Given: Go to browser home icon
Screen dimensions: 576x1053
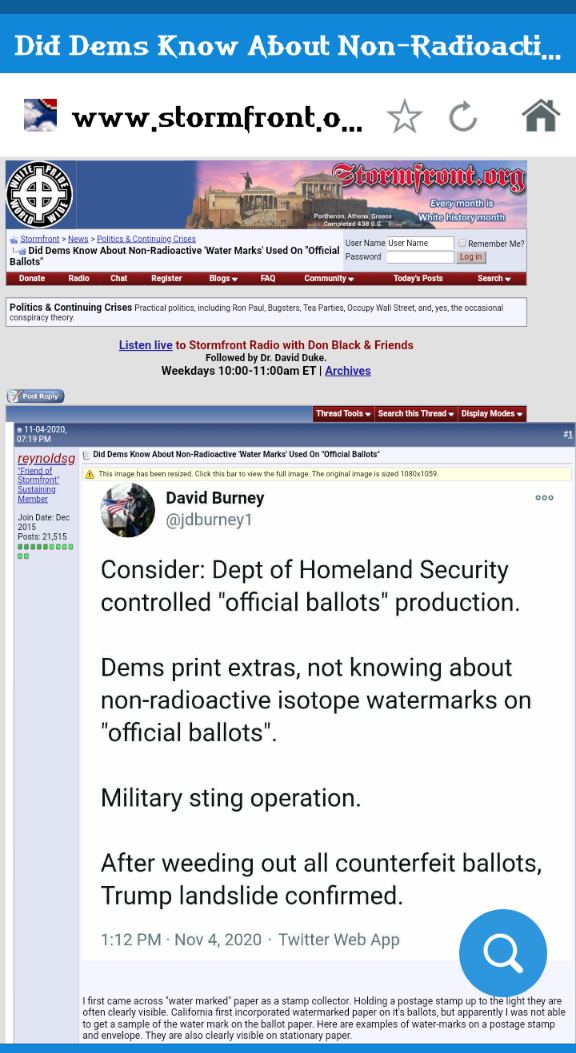Looking at the screenshot, I should tap(540, 116).
